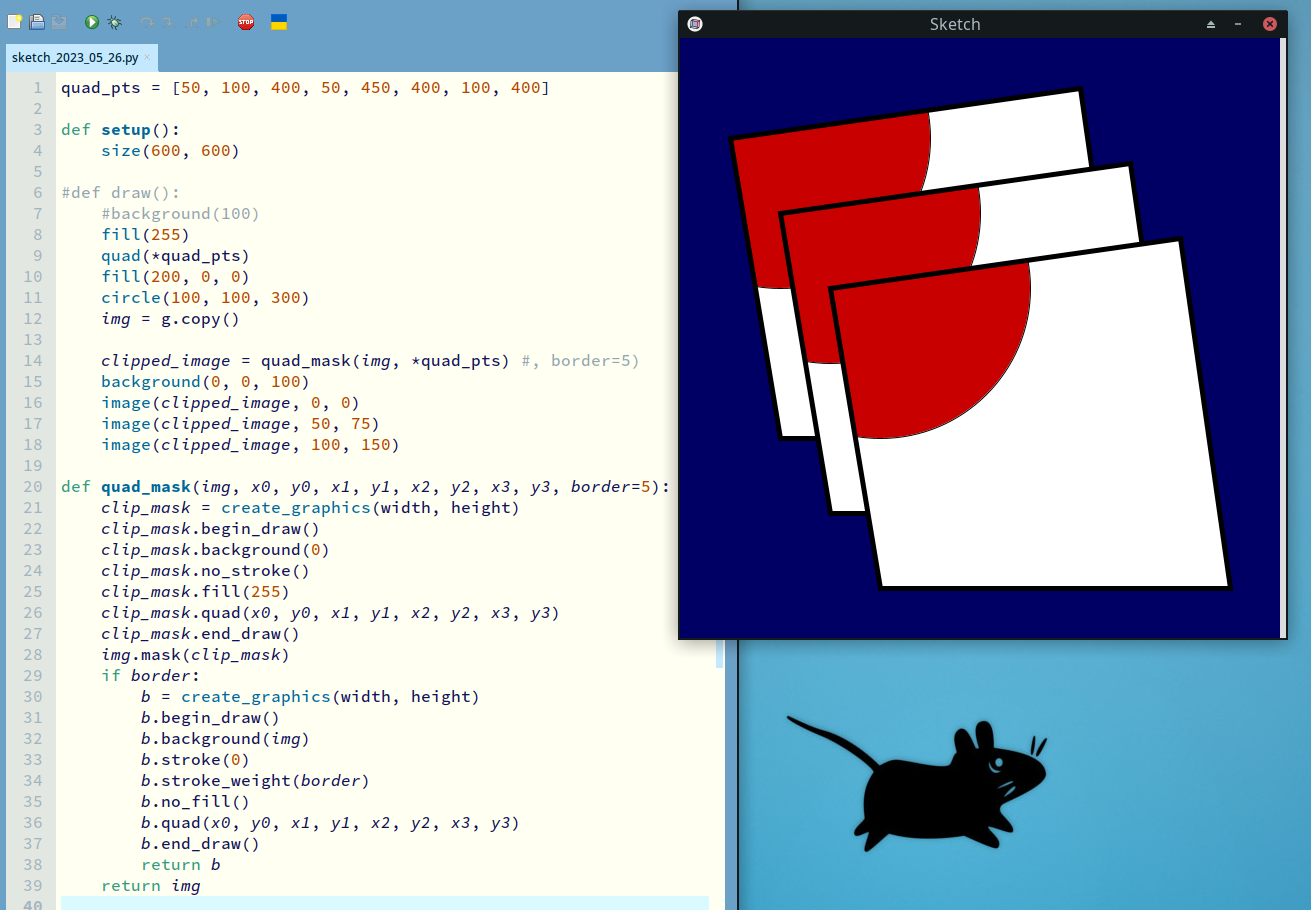Click the Resume debugging icon
Screen dimensions: 1311x910
[212, 22]
